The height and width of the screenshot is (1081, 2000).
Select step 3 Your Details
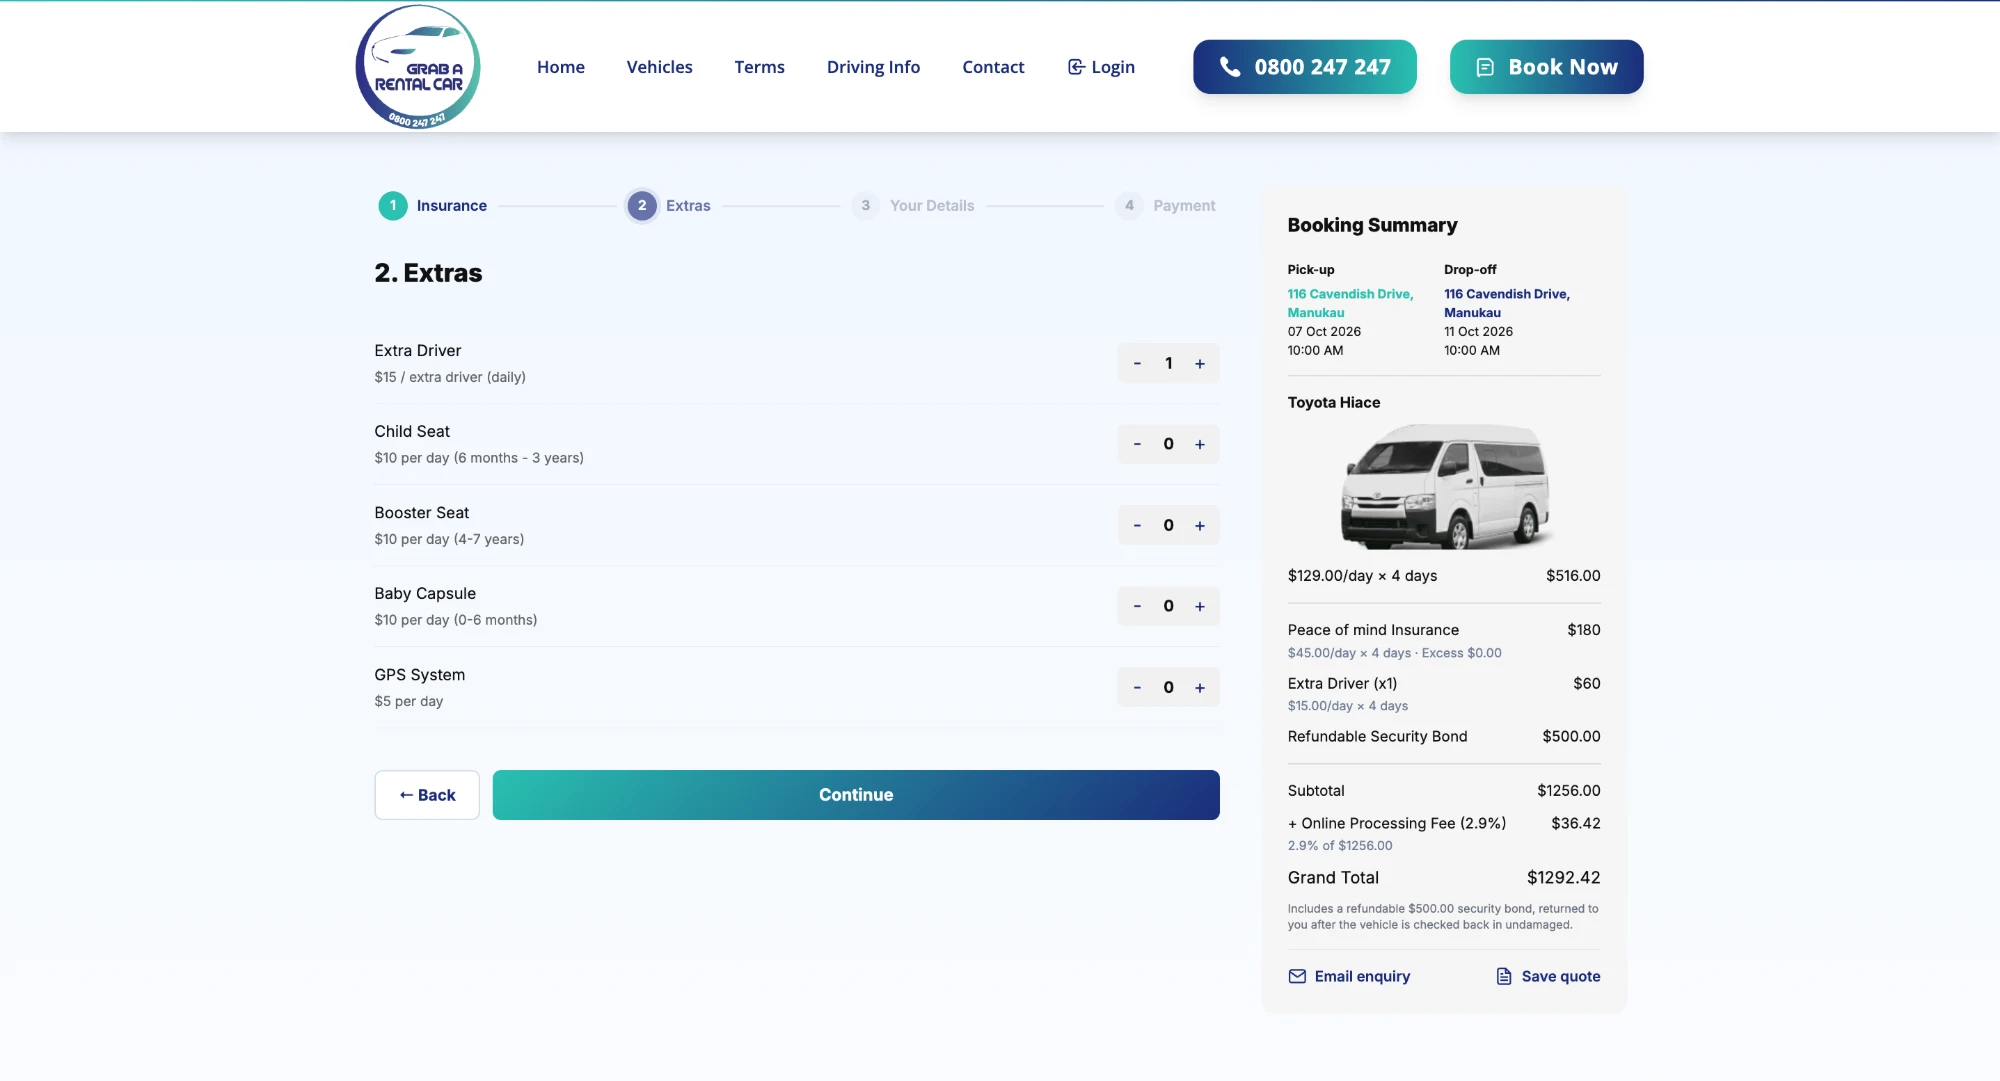913,205
